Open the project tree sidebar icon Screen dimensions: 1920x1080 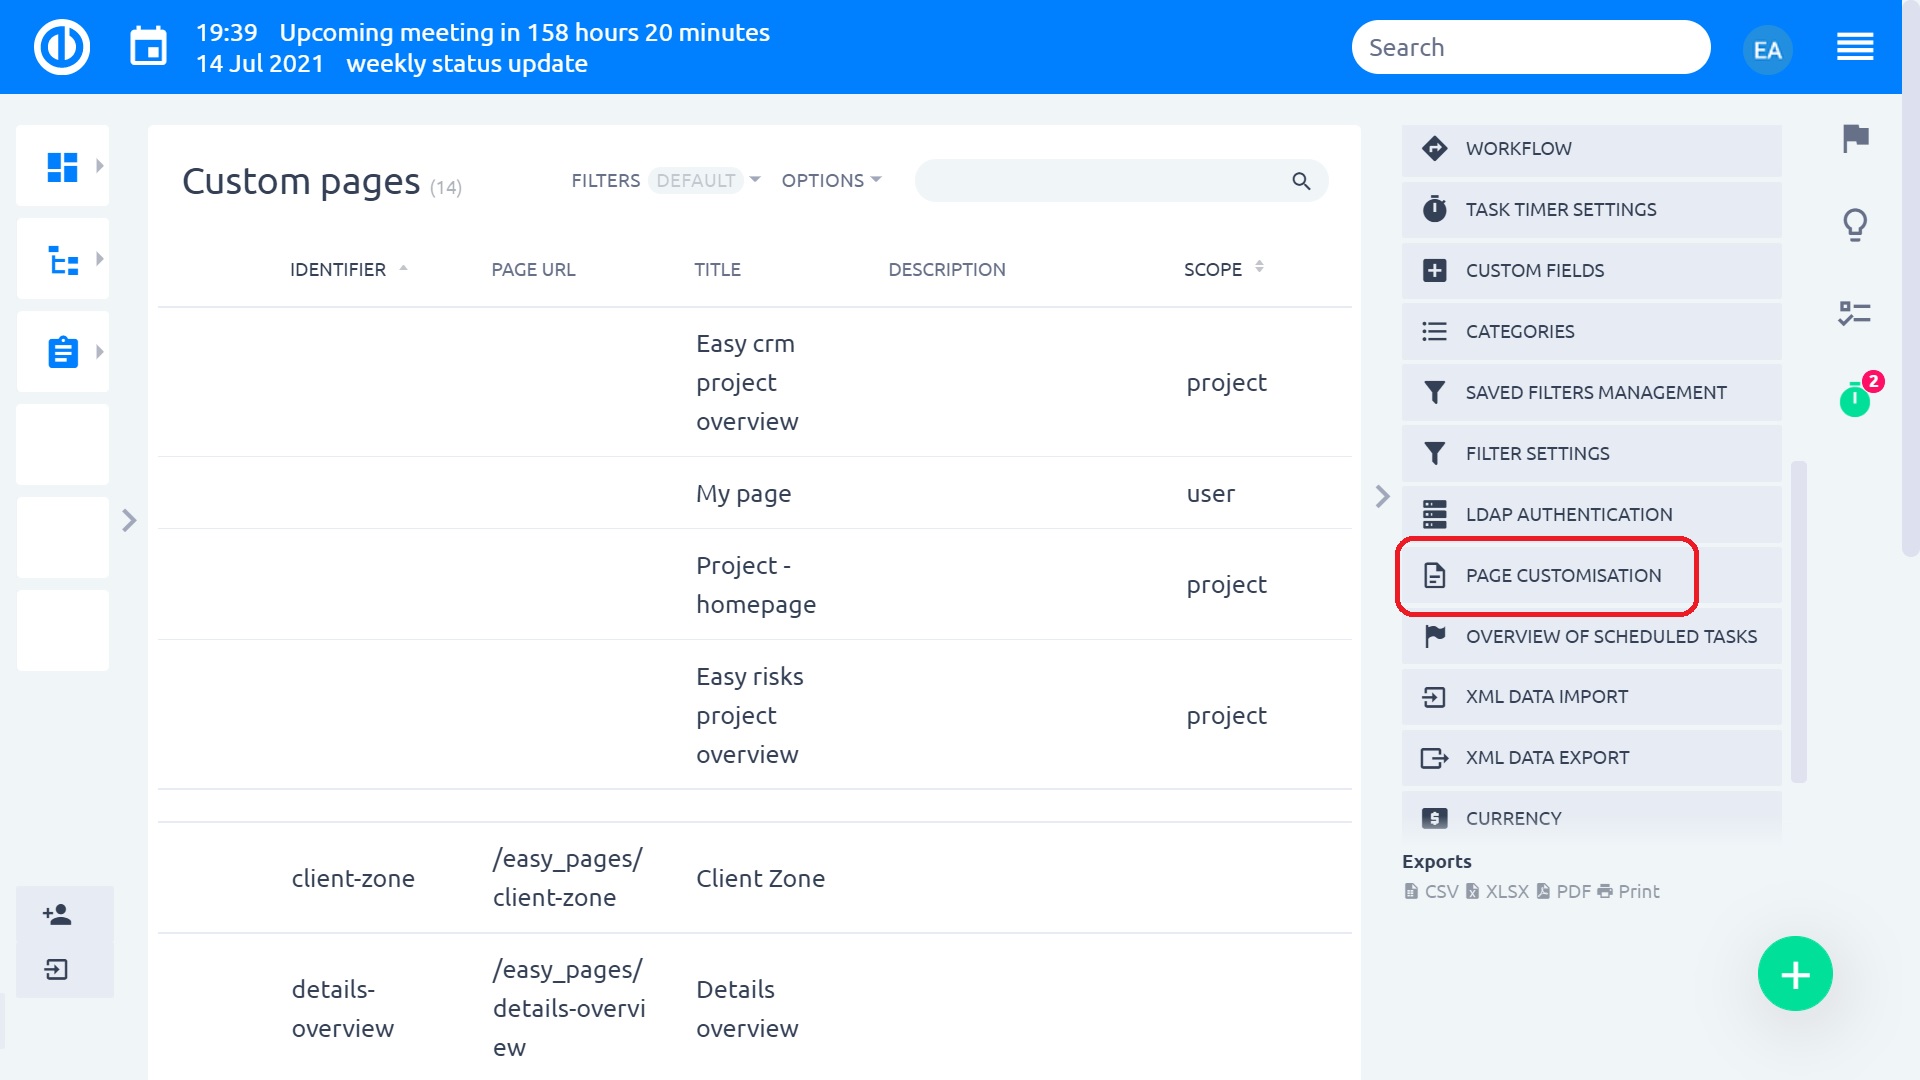point(63,259)
